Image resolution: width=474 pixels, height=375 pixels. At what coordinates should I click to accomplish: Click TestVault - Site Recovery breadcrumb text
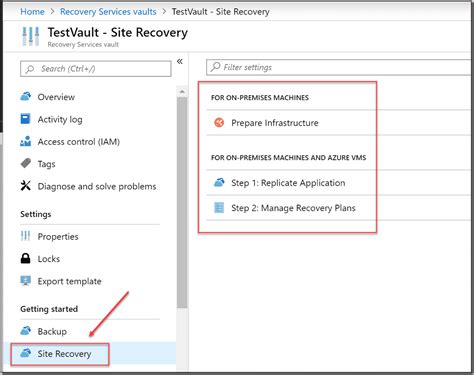point(220,12)
